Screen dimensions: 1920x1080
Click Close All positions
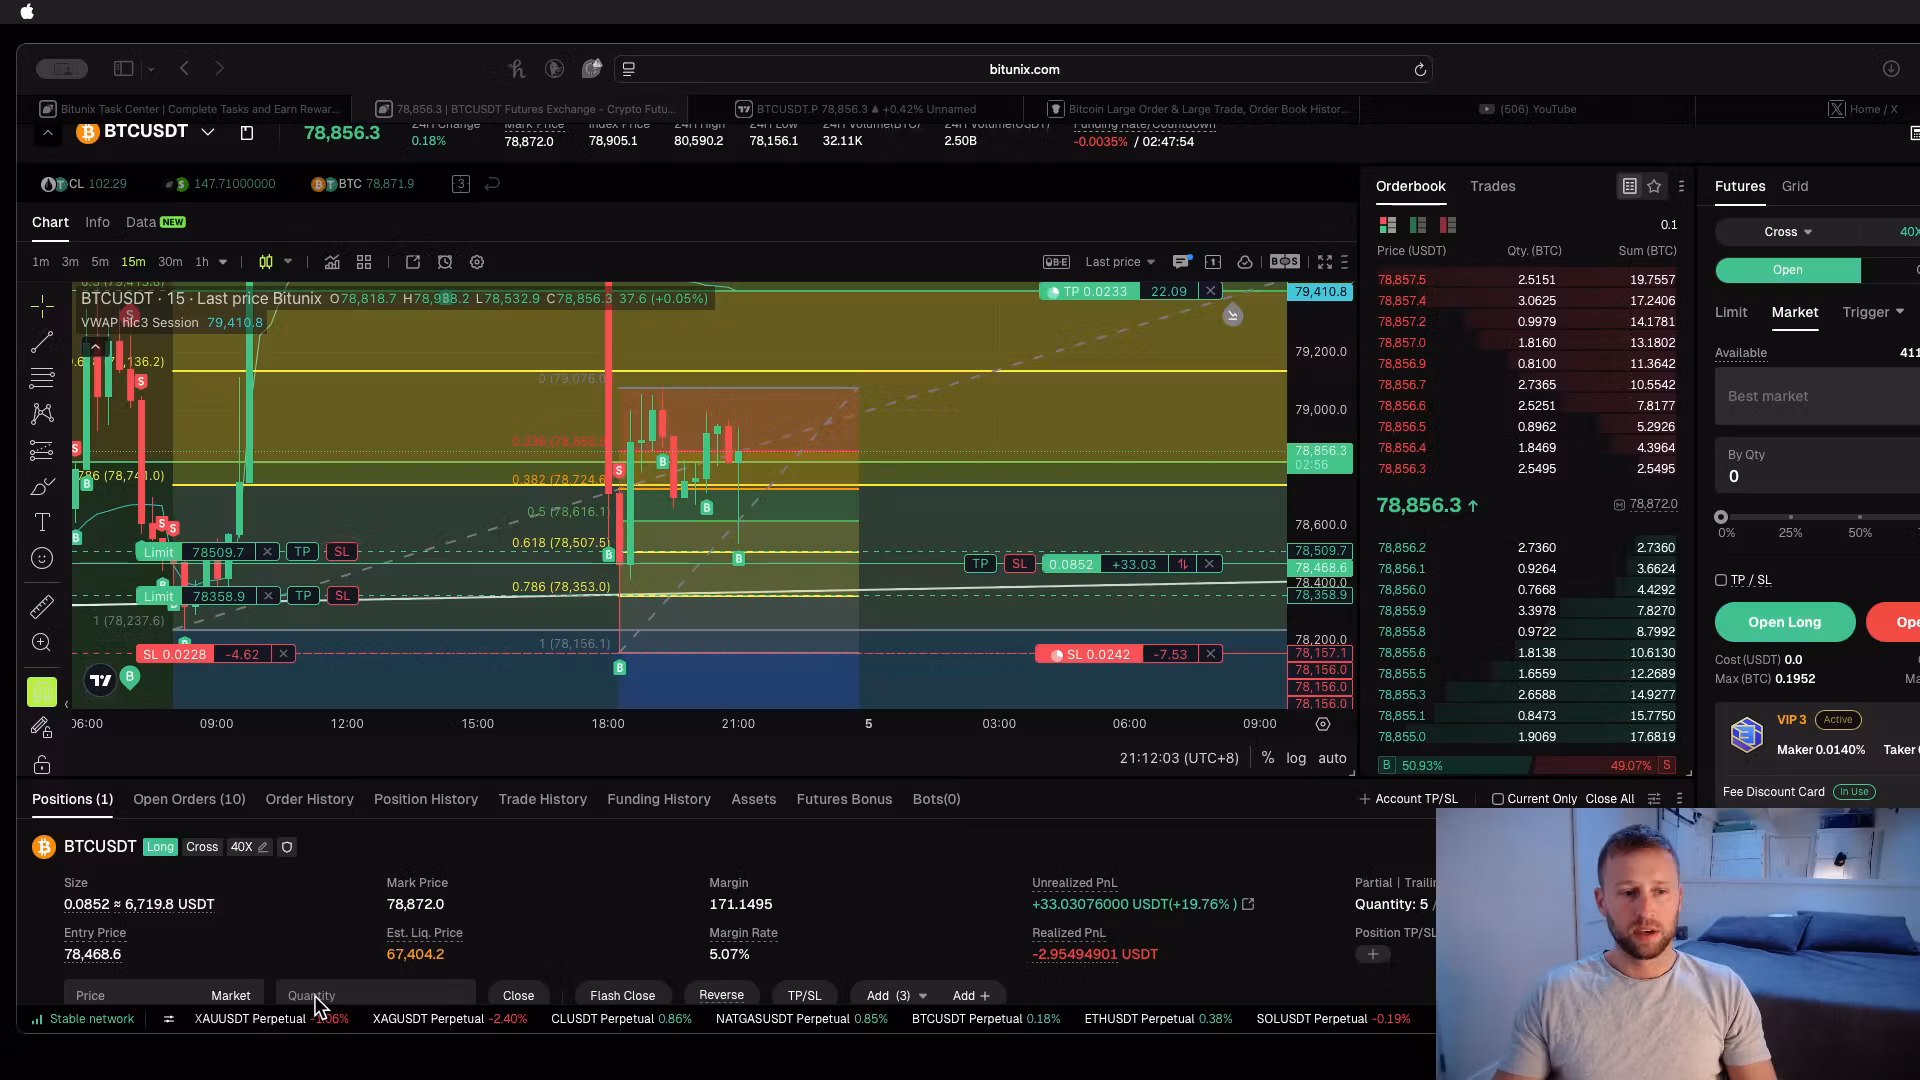(x=1610, y=799)
